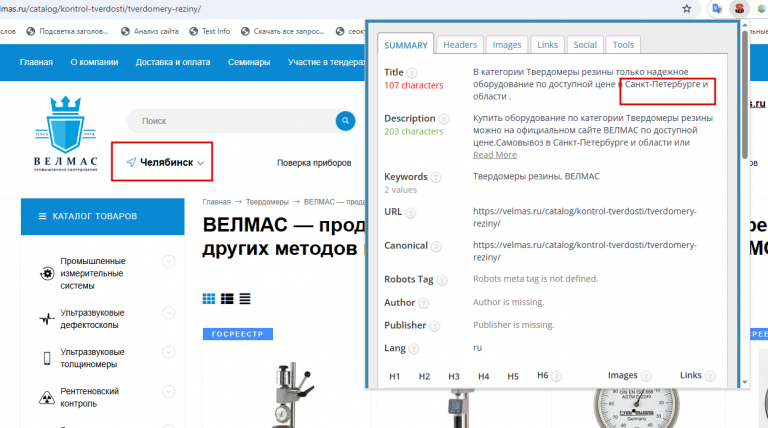This screenshot has height=428, width=768.
Task: Click the КАТАЛОГ ТОВАРОВ header button
Action: point(102,216)
